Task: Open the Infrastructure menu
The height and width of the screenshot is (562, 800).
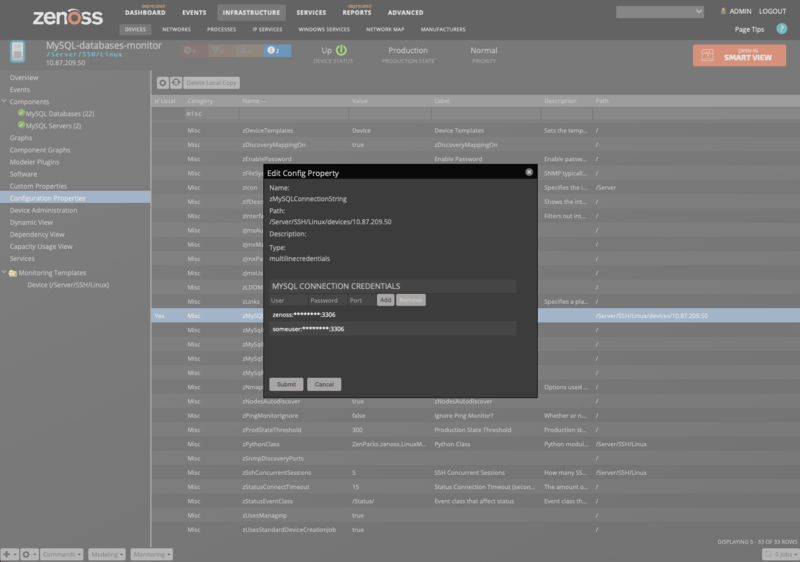Action: pyautogui.click(x=252, y=12)
